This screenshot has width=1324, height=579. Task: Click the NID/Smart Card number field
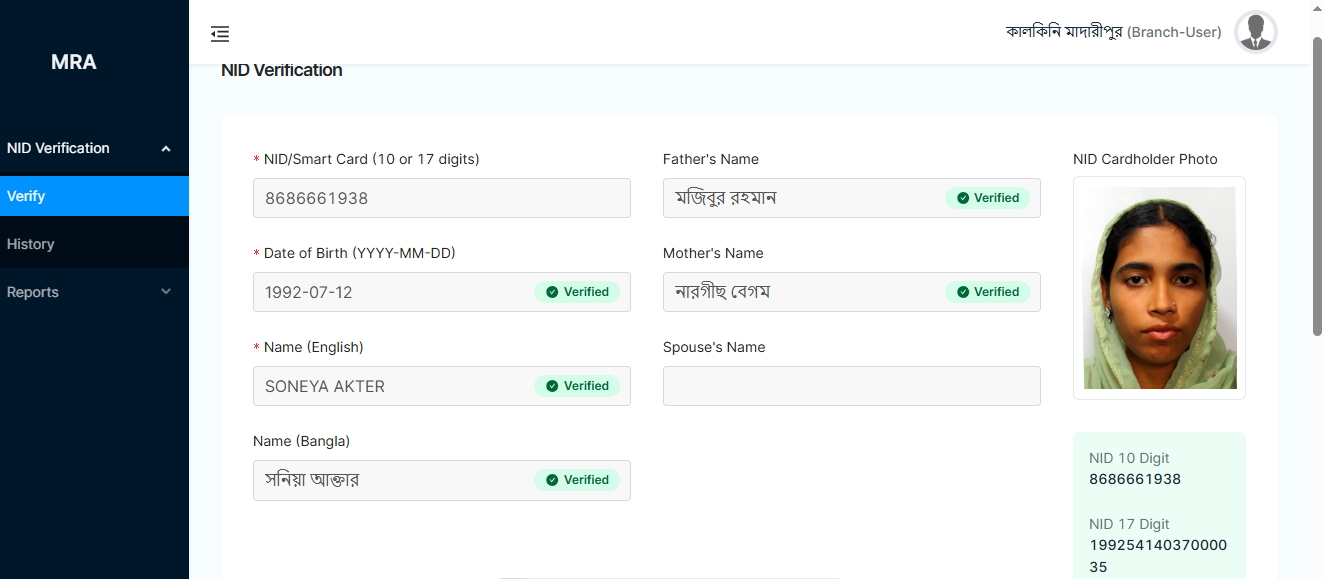click(441, 198)
